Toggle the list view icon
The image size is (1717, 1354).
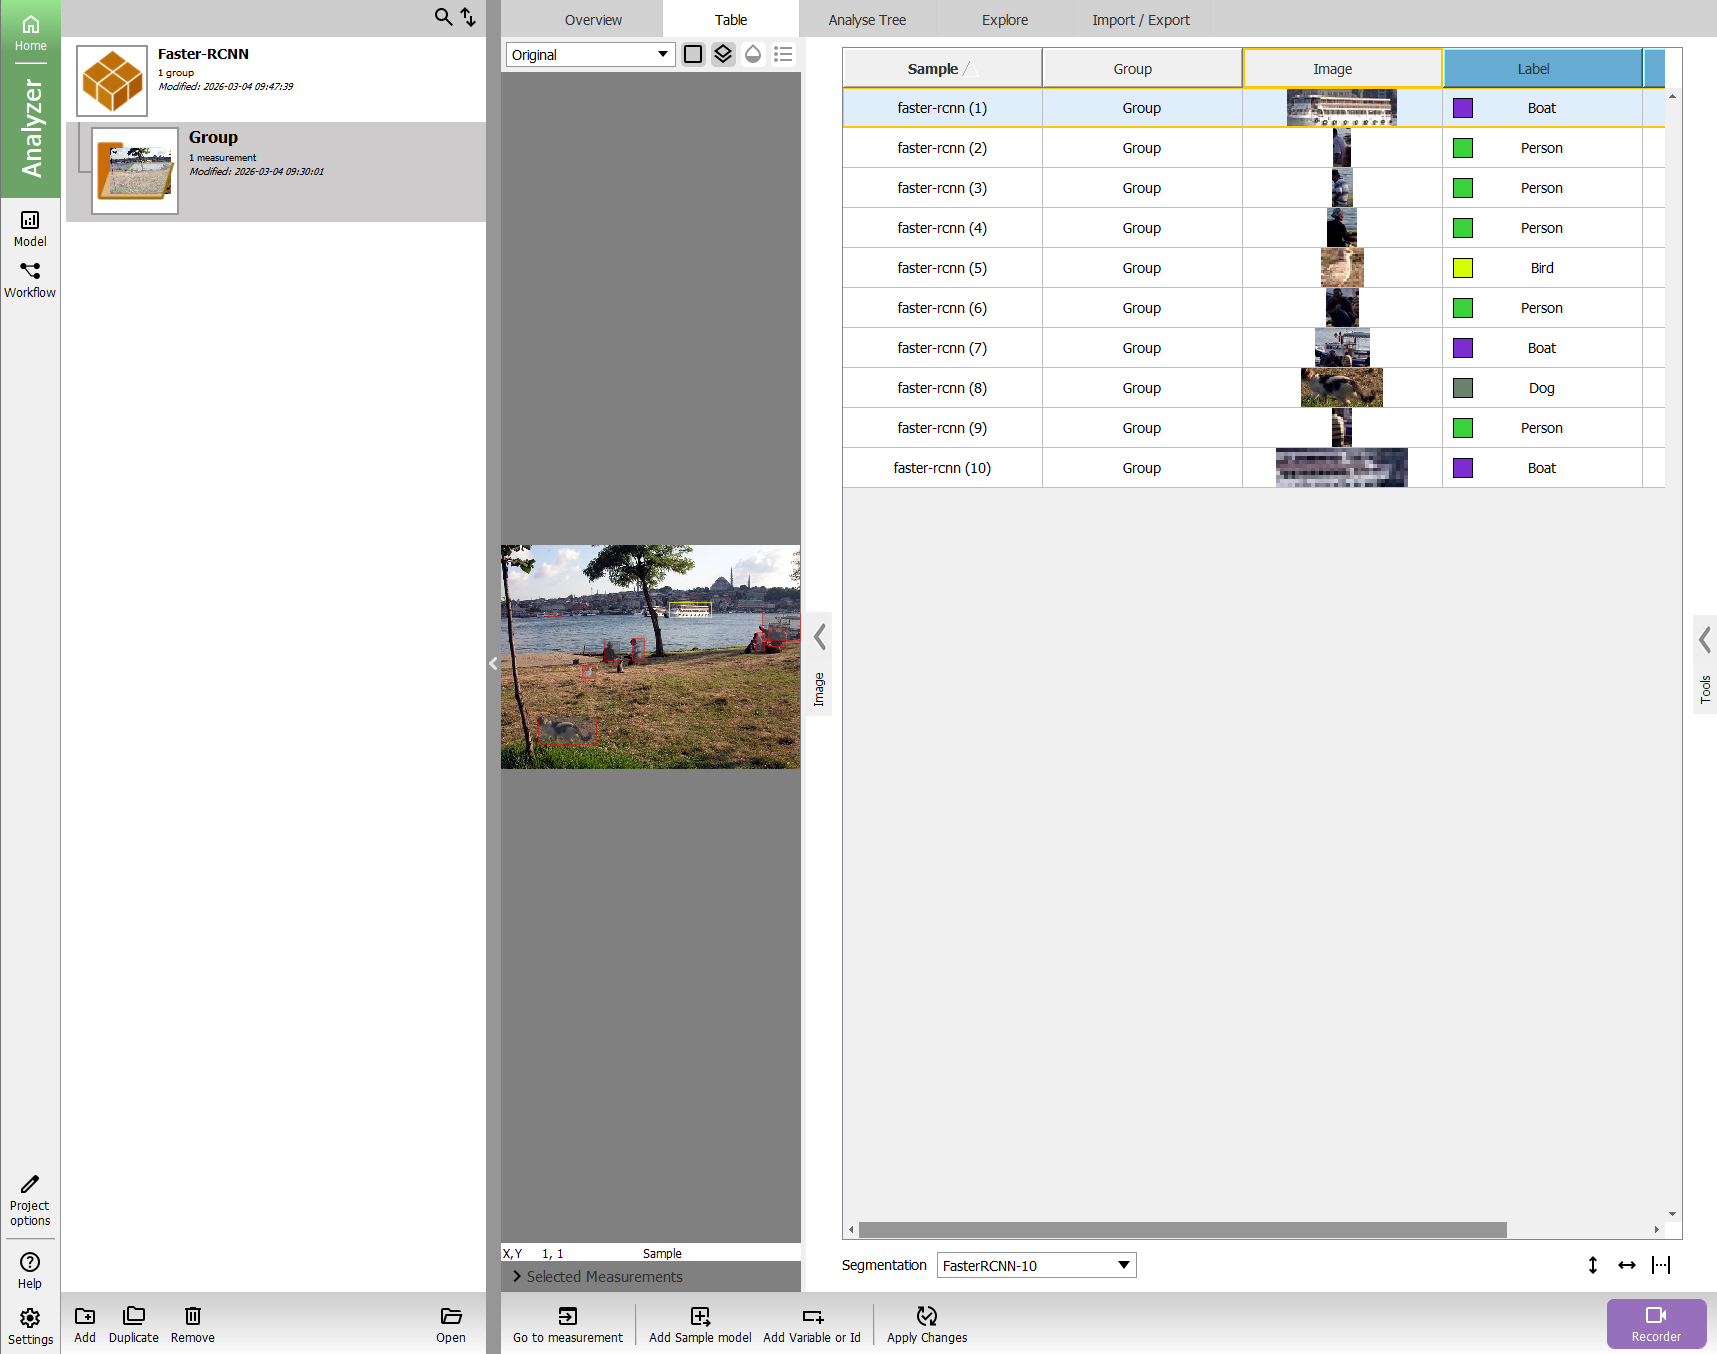point(783,54)
